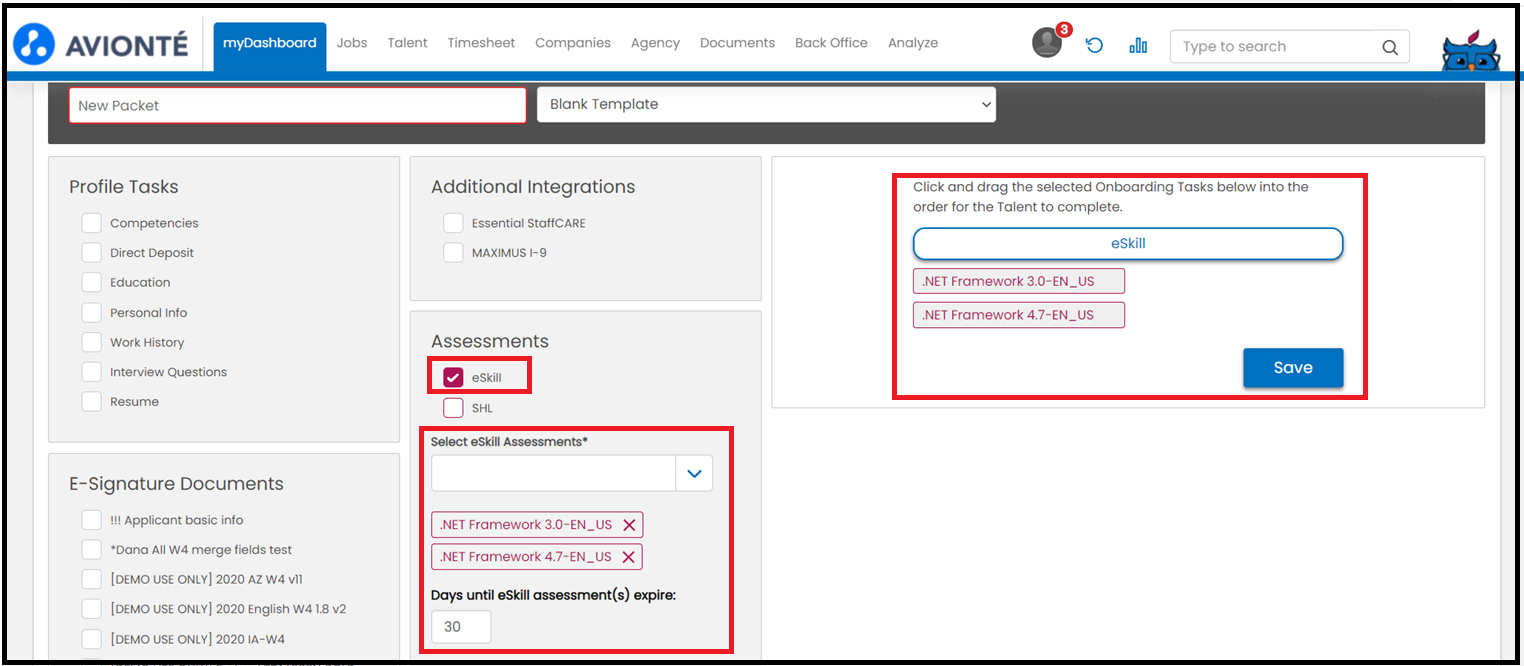
Task: Uncheck the eSkill assessment
Action: [x=453, y=377]
